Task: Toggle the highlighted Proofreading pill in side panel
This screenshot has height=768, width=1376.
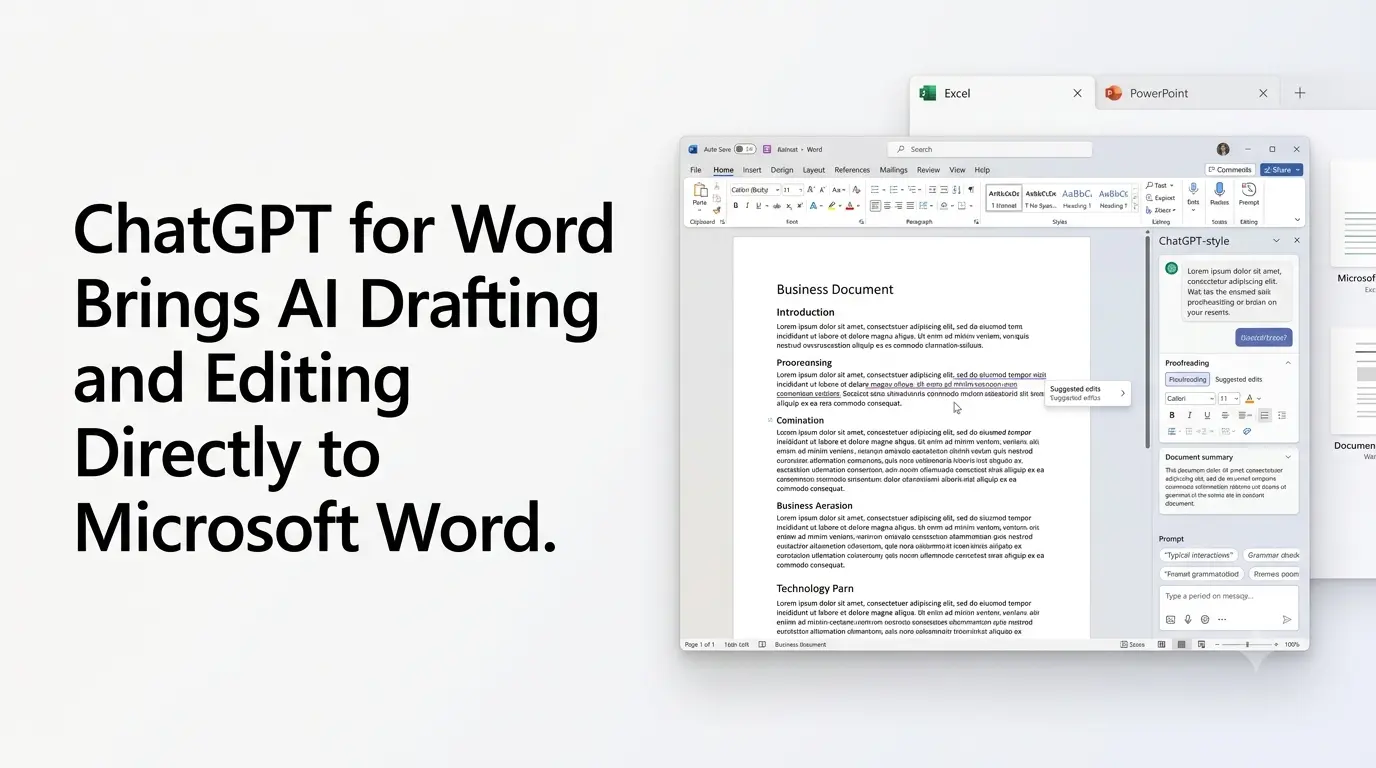Action: [x=1187, y=379]
